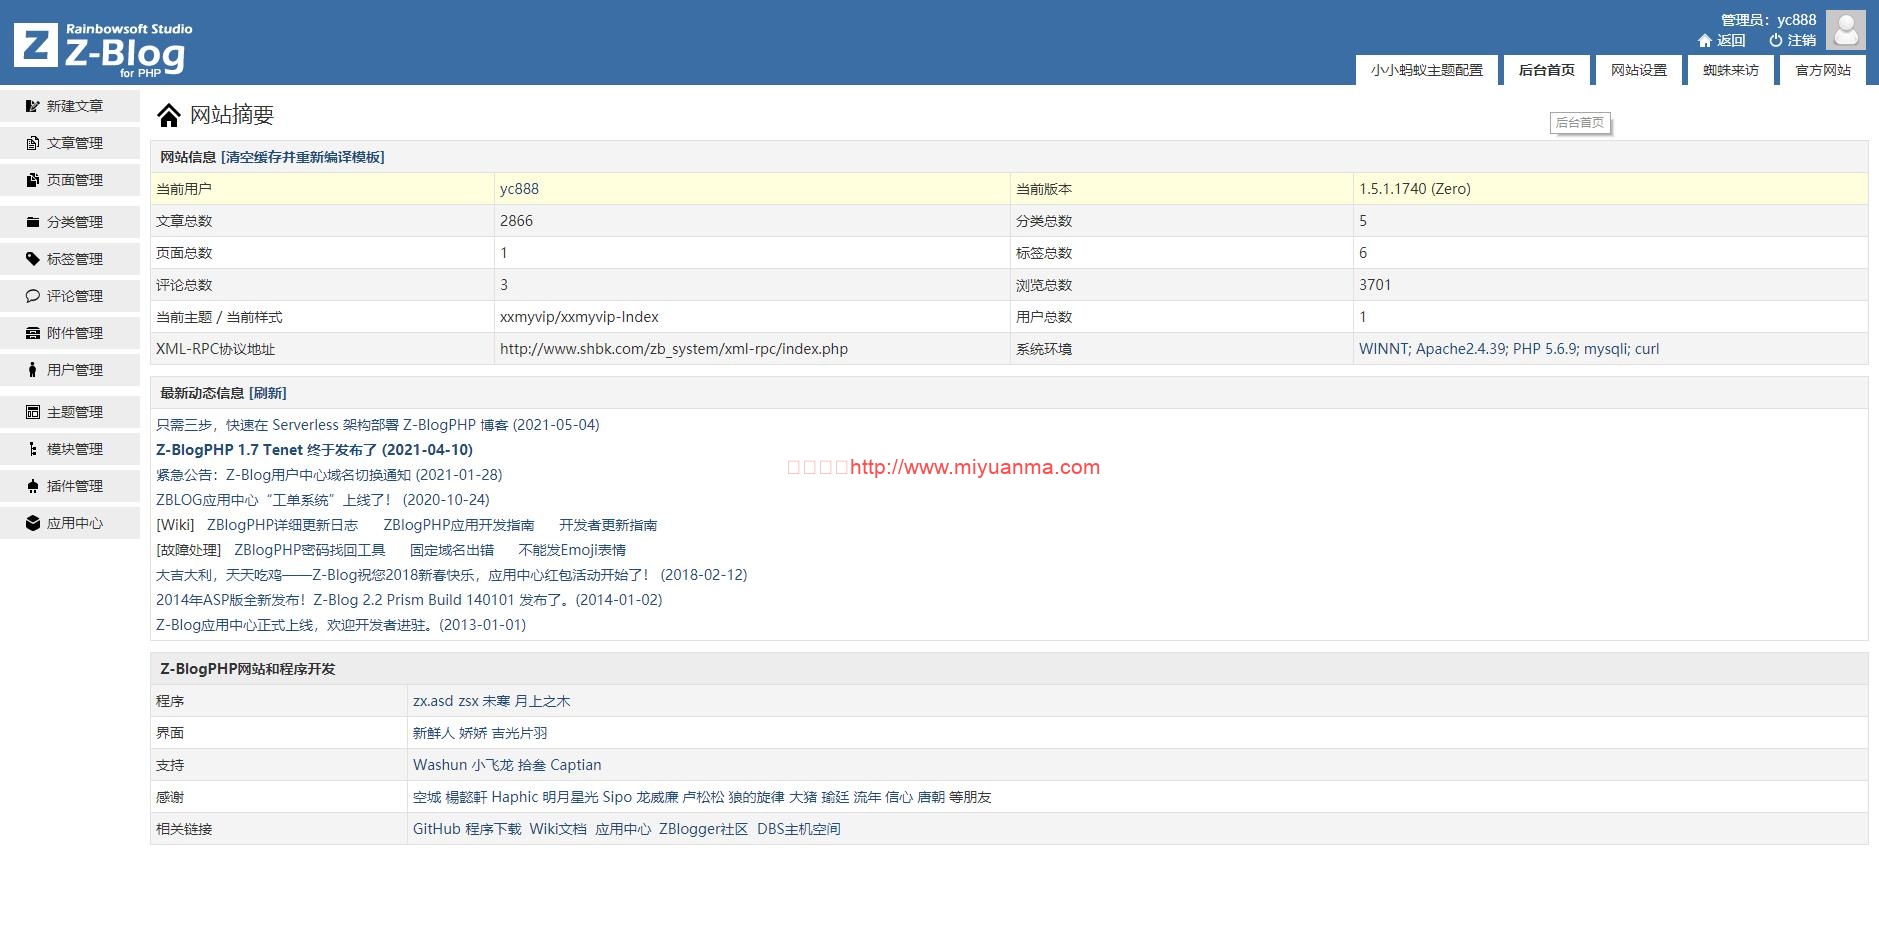This screenshot has width=1879, height=928.
Task: Open the 官方网站 tab
Action: (x=1823, y=70)
